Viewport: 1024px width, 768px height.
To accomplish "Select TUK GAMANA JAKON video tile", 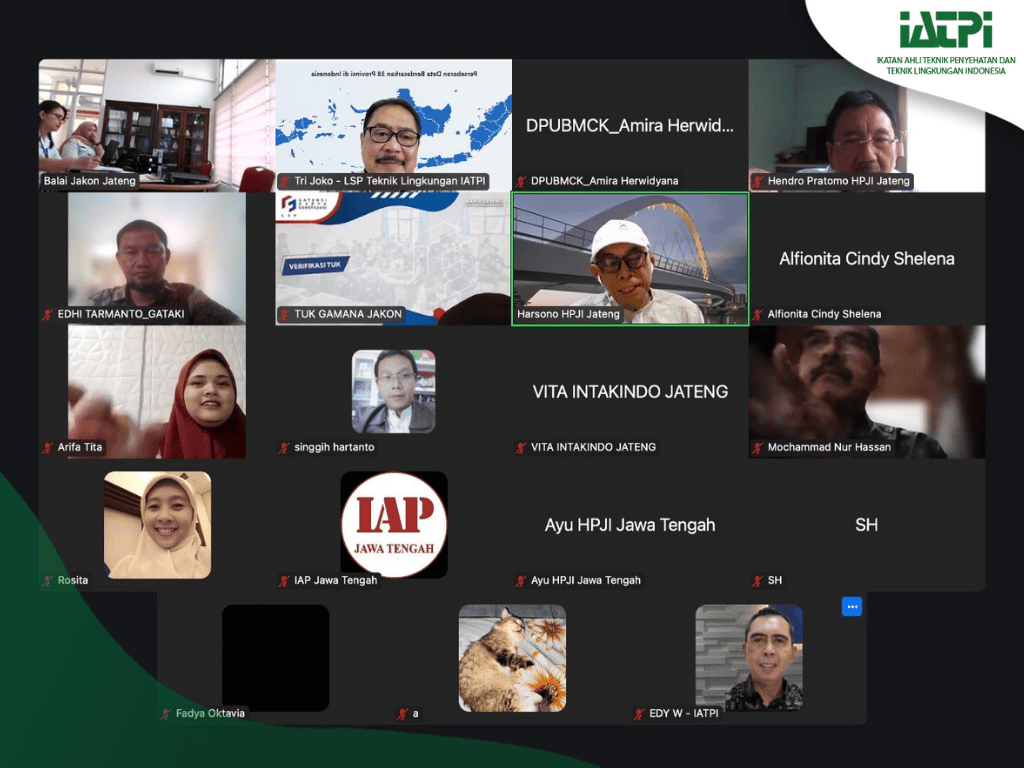I will point(394,259).
